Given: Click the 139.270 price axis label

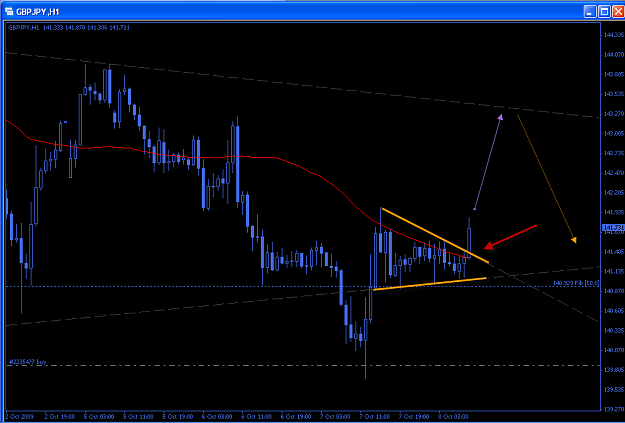Looking at the screenshot, I should (614, 409).
